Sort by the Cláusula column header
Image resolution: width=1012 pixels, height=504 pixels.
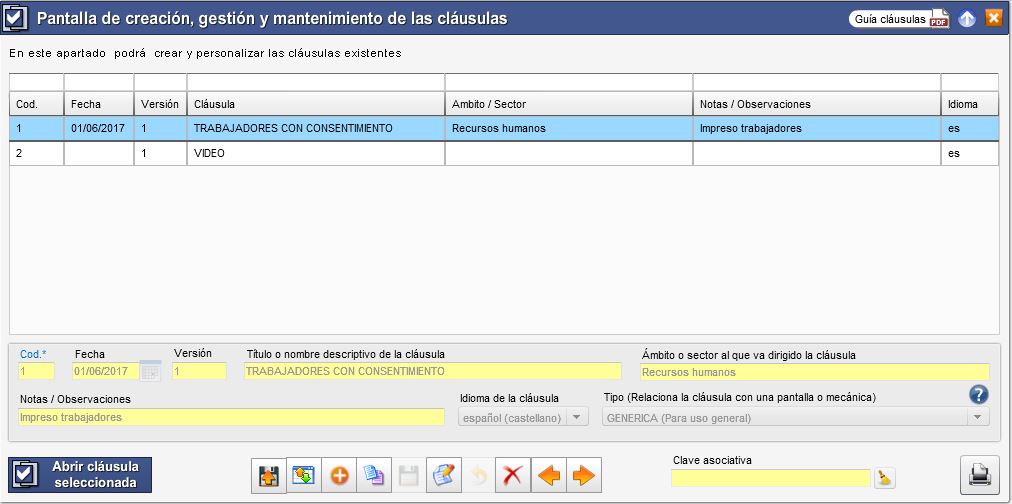point(316,104)
